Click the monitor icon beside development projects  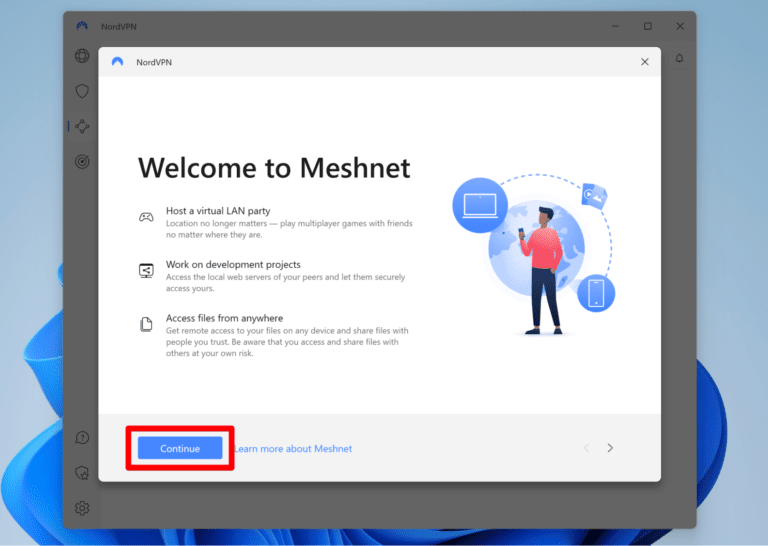[x=146, y=270]
